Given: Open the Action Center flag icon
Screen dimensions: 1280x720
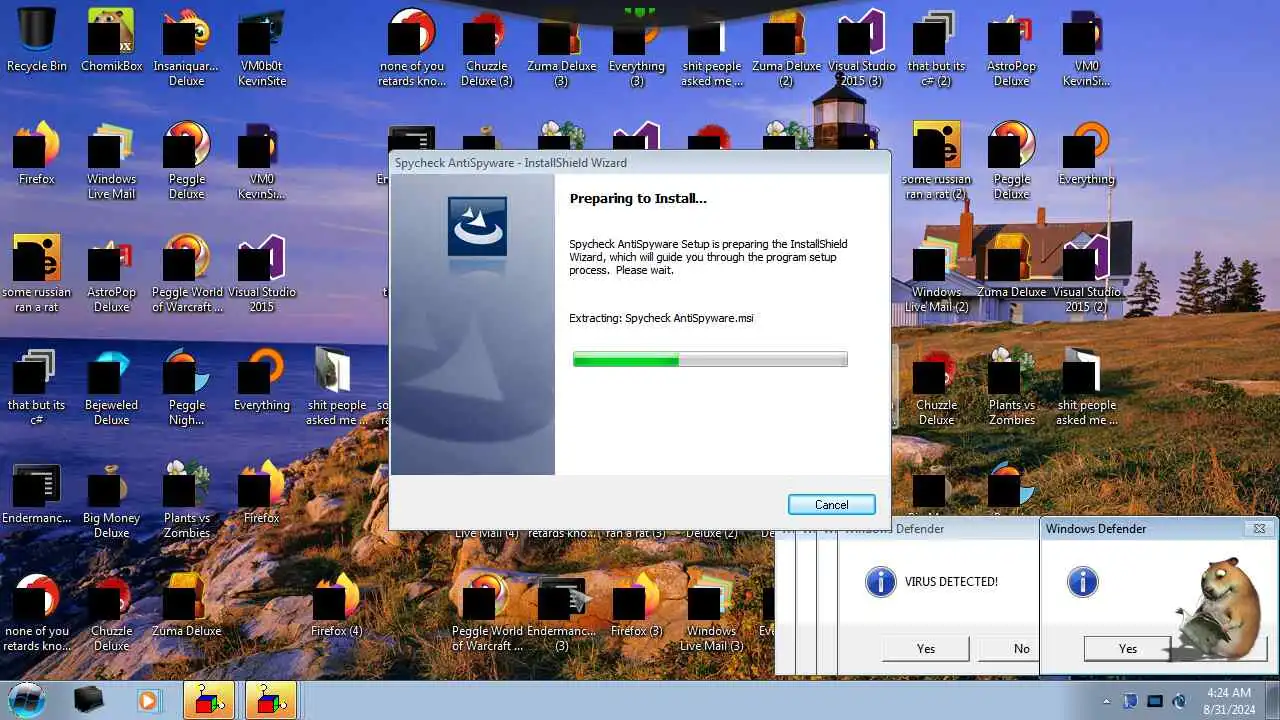Looking at the screenshot, I should (1131, 701).
